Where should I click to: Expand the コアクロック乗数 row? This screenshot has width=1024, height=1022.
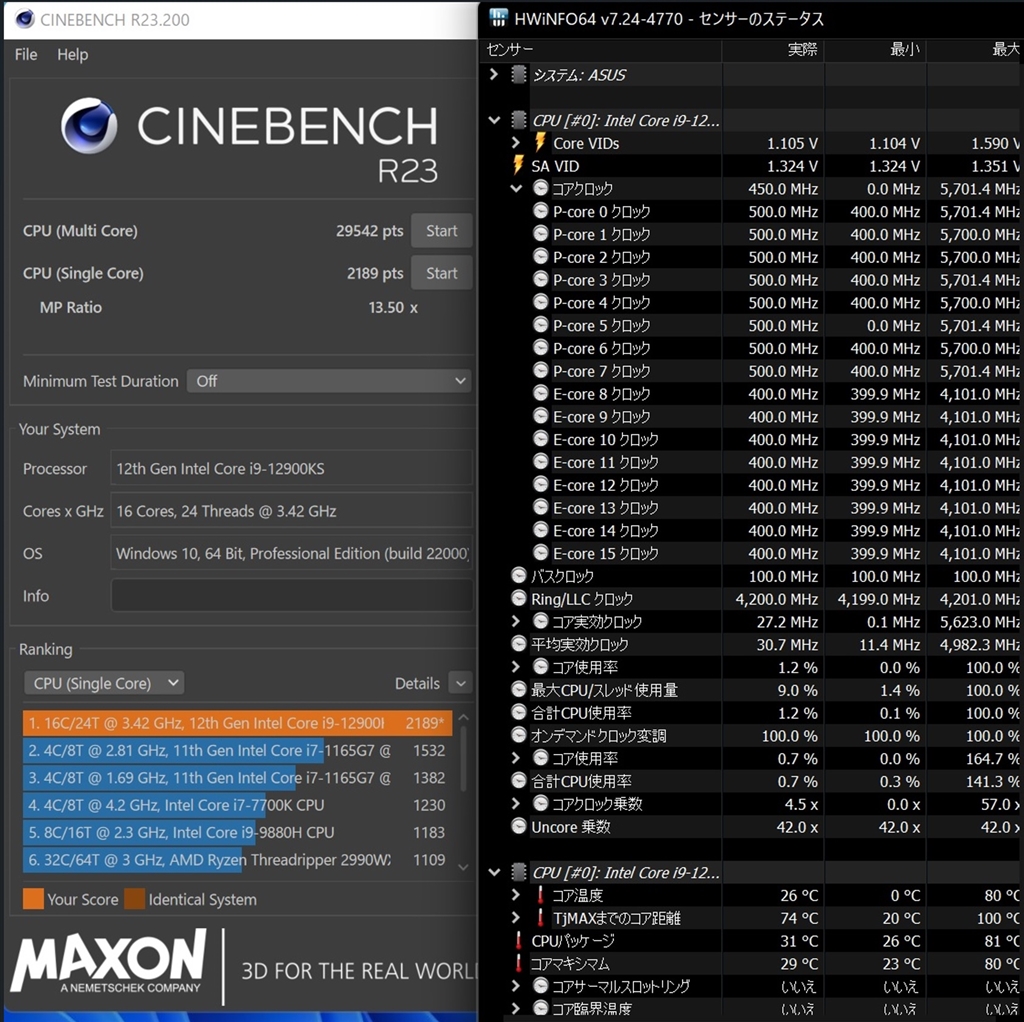coord(516,803)
